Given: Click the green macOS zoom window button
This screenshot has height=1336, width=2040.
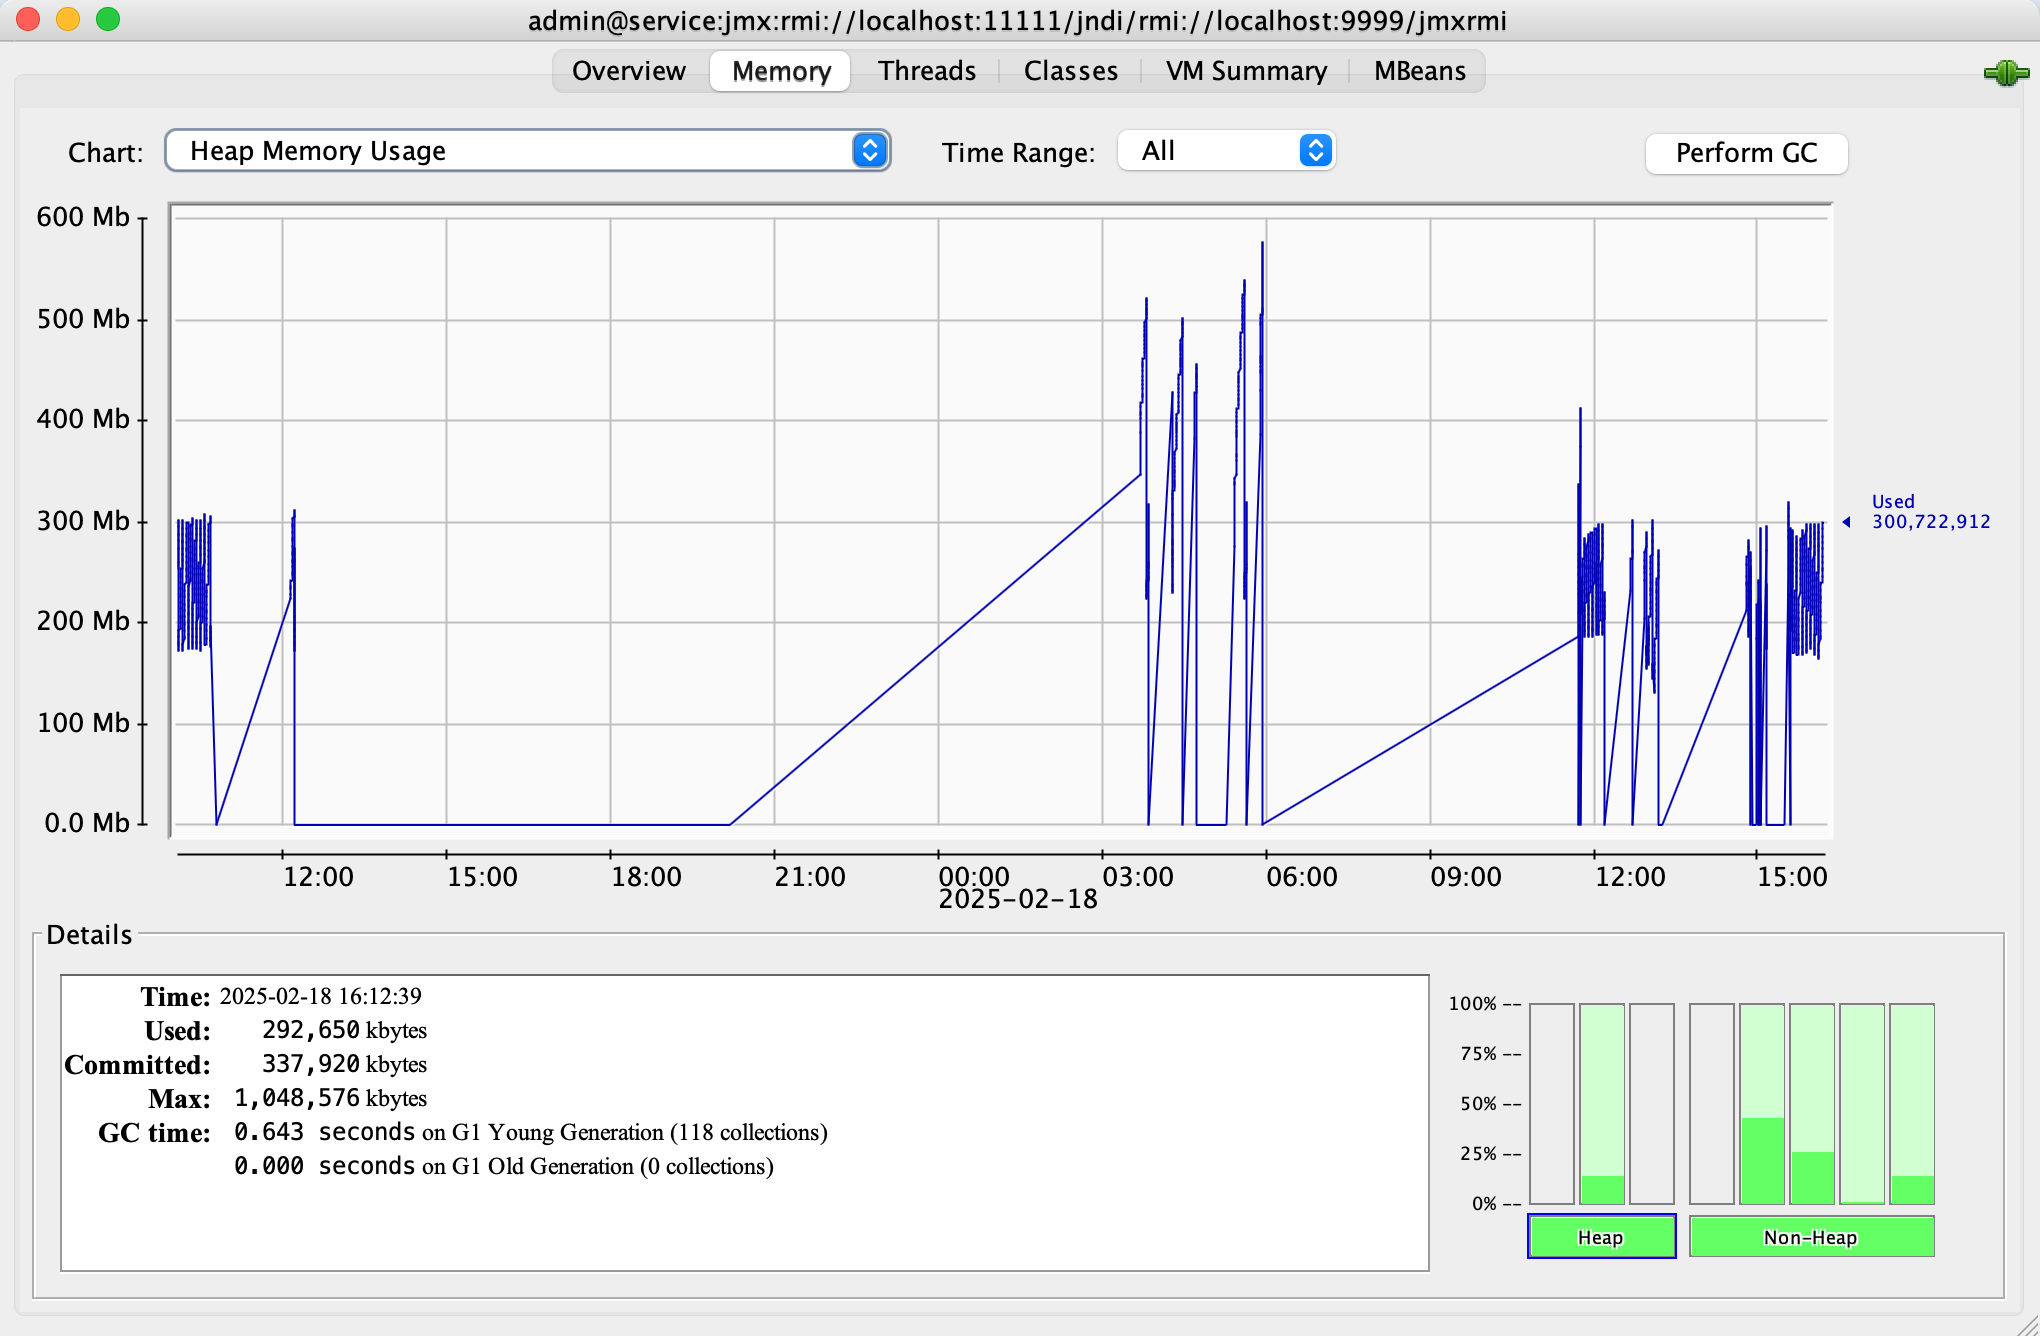Looking at the screenshot, I should tap(108, 19).
